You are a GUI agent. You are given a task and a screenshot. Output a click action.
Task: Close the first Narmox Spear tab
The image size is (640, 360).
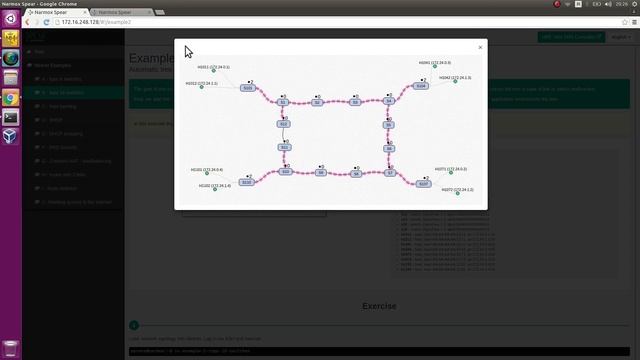point(85,12)
